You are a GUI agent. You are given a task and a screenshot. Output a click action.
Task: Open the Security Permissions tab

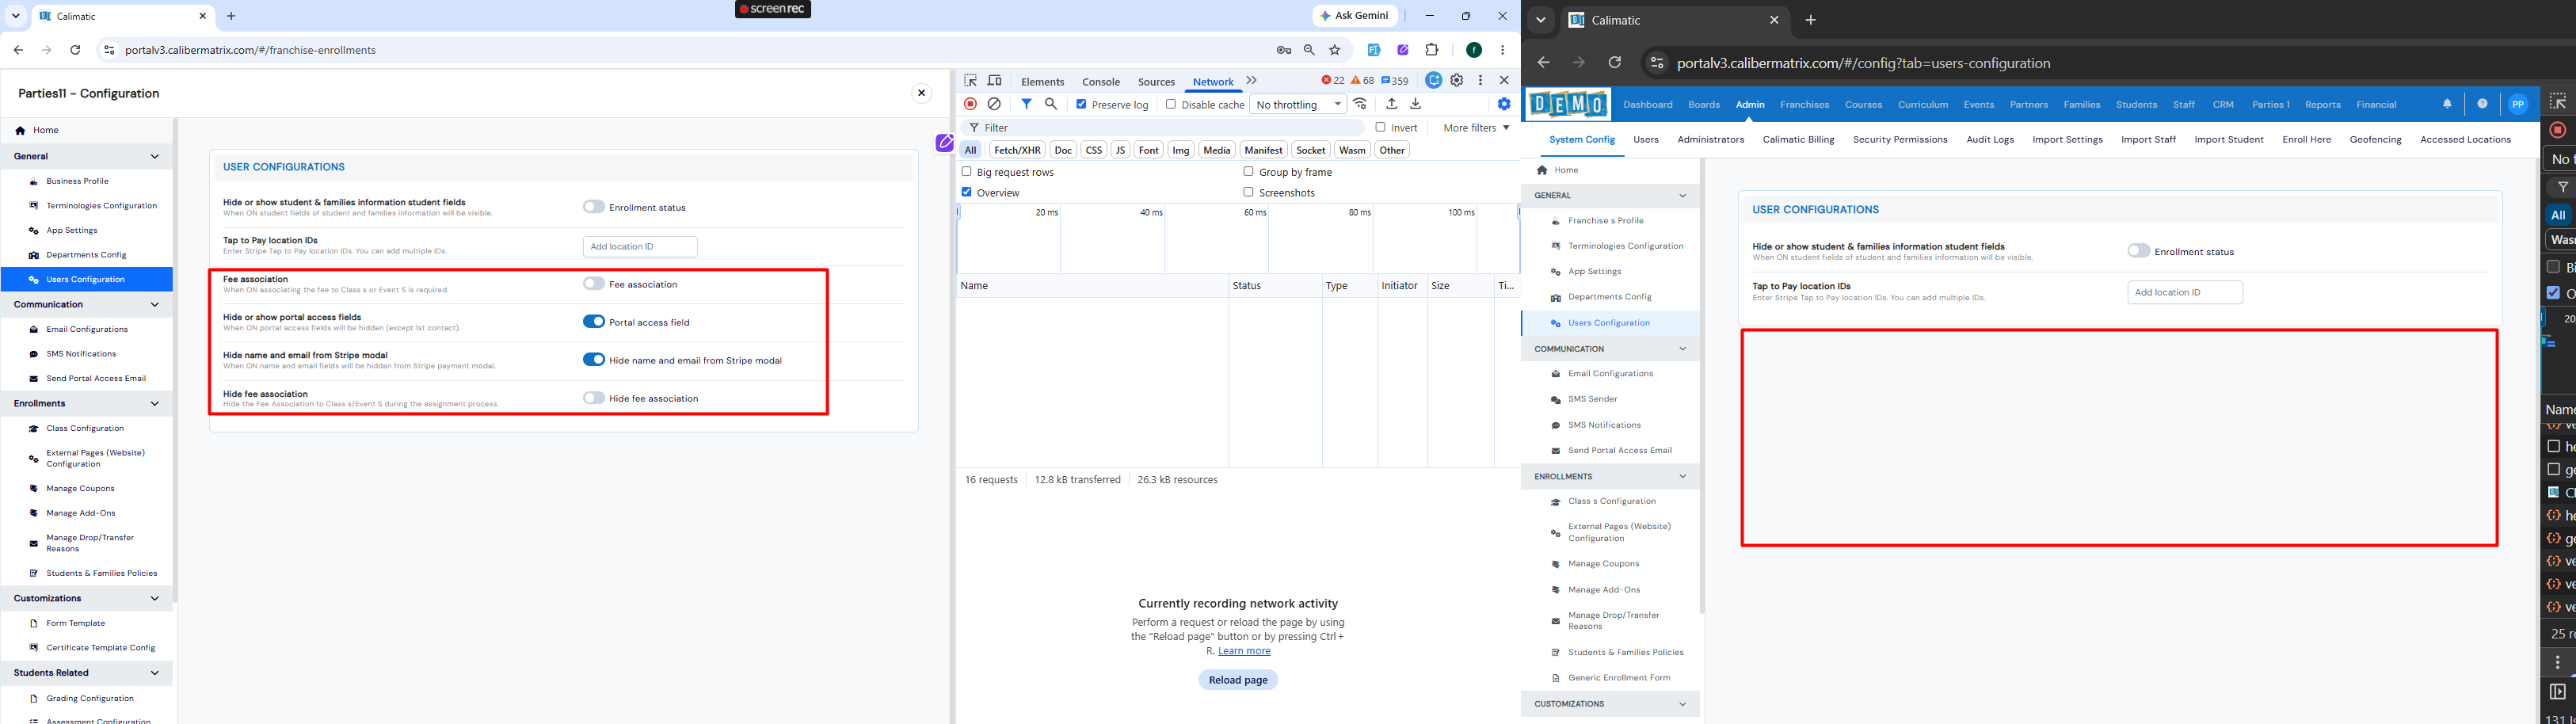click(x=1900, y=140)
